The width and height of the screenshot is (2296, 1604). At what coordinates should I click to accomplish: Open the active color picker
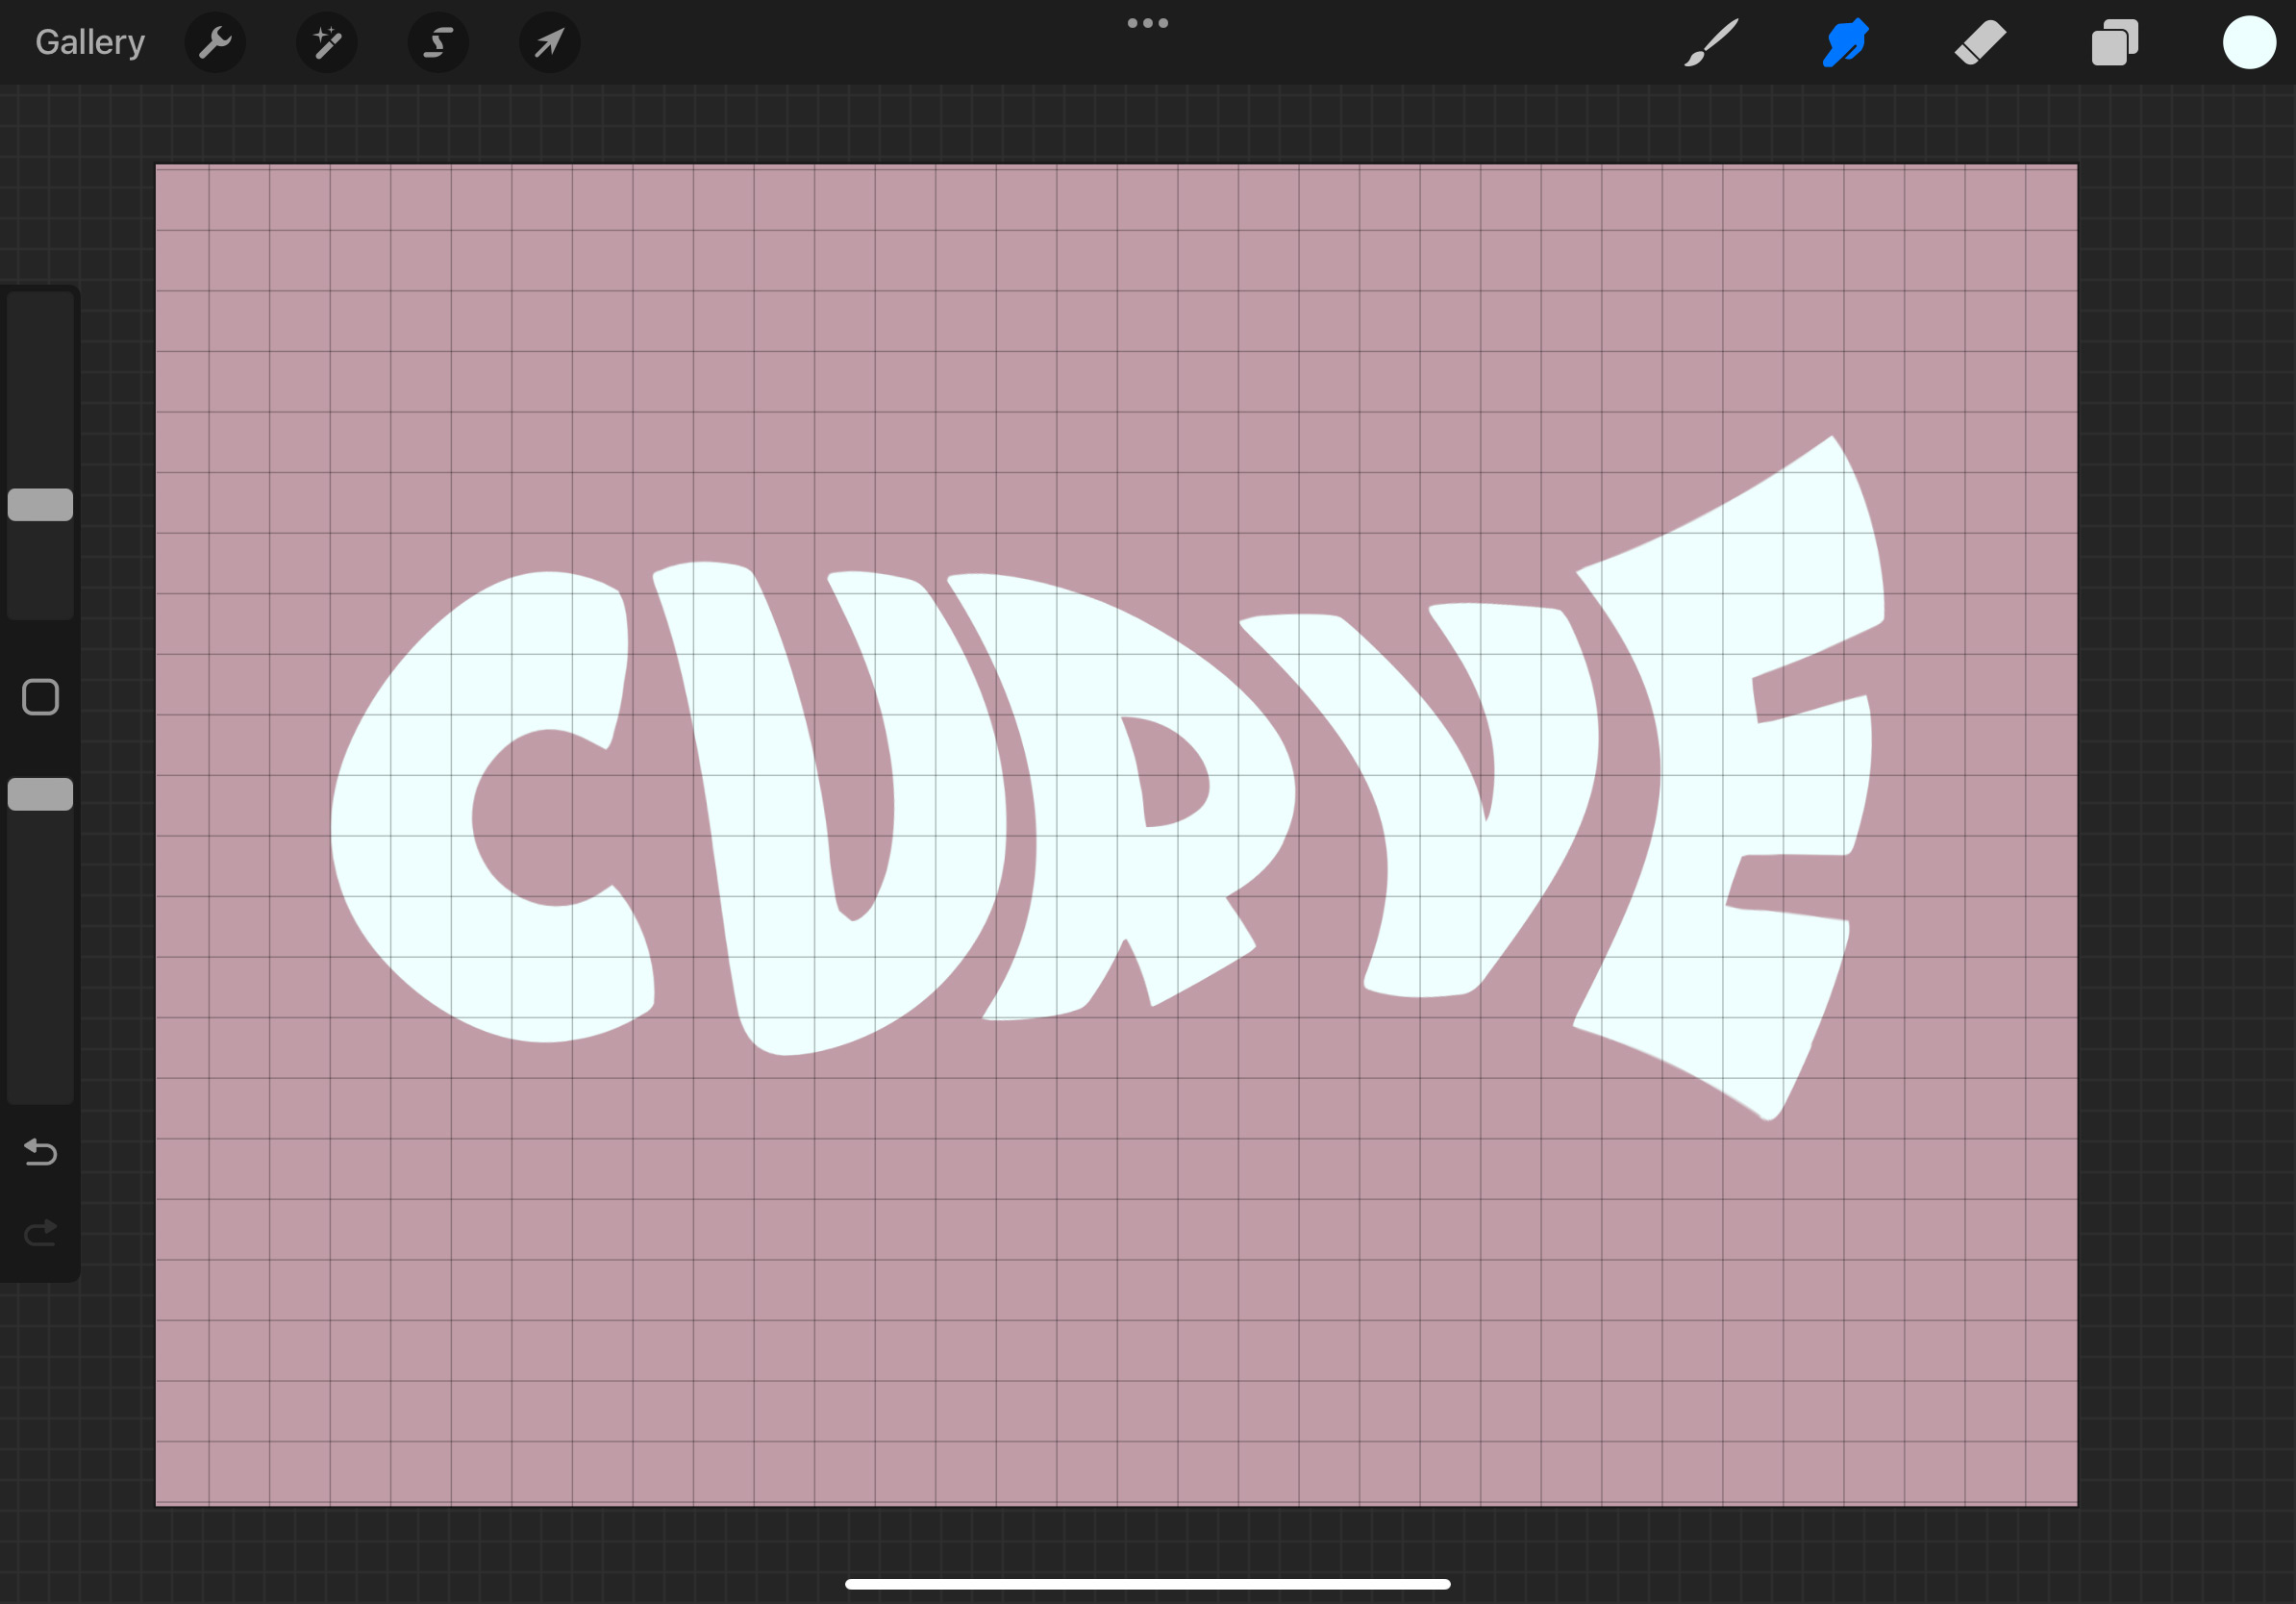pos(2249,42)
